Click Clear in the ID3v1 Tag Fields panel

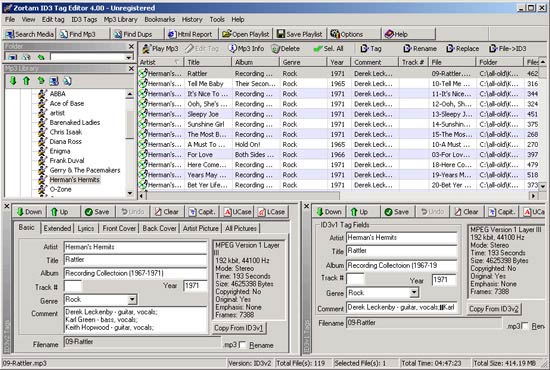coord(467,212)
